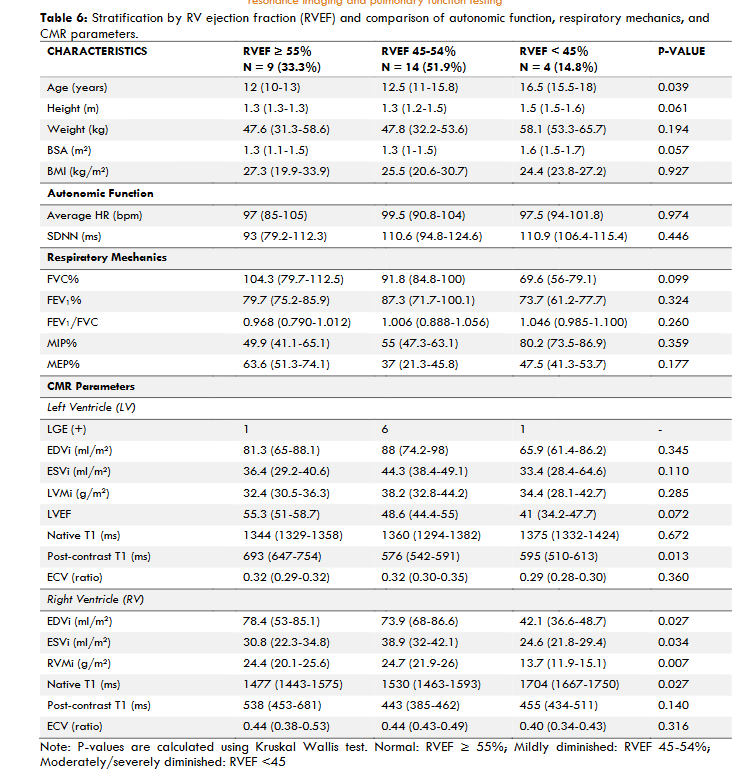Click the LV Post-contrast T1 p-value 0.013
Image resolution: width=756 pixels, height=780 pixels.
coord(673,556)
